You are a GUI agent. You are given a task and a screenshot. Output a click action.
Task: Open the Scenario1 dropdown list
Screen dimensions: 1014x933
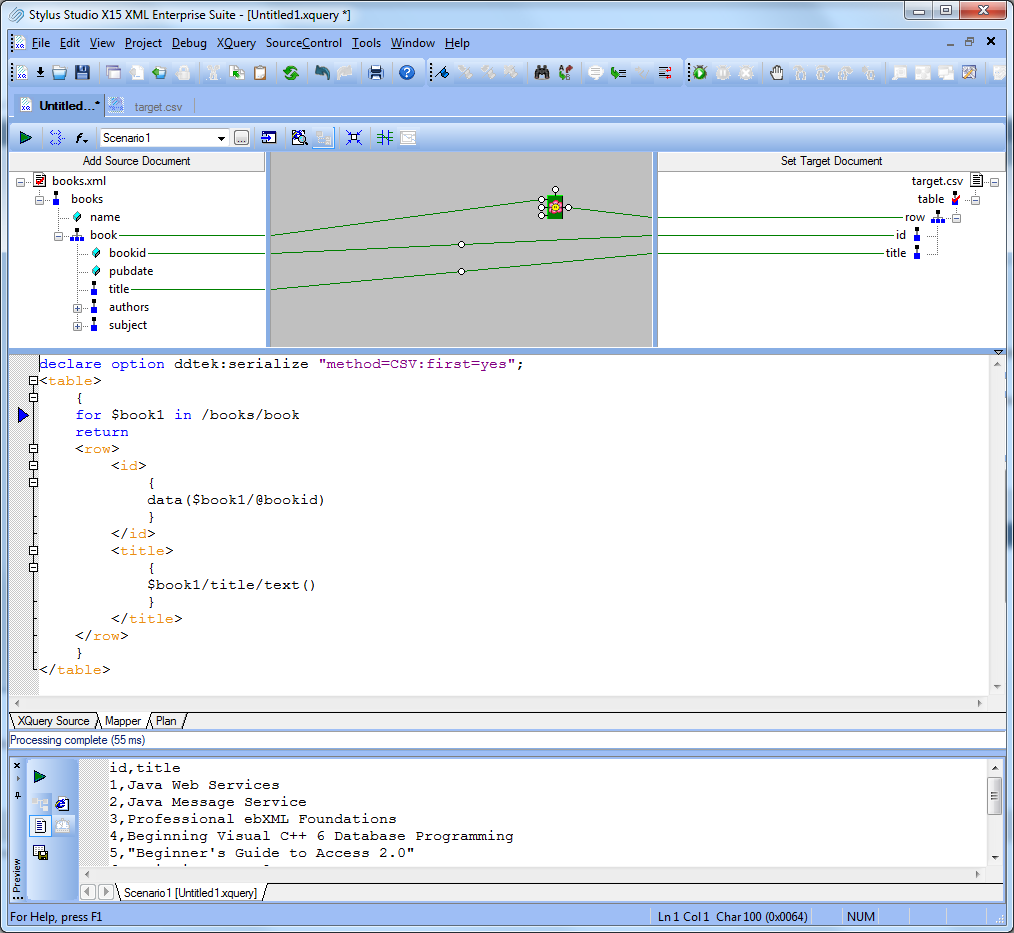221,138
